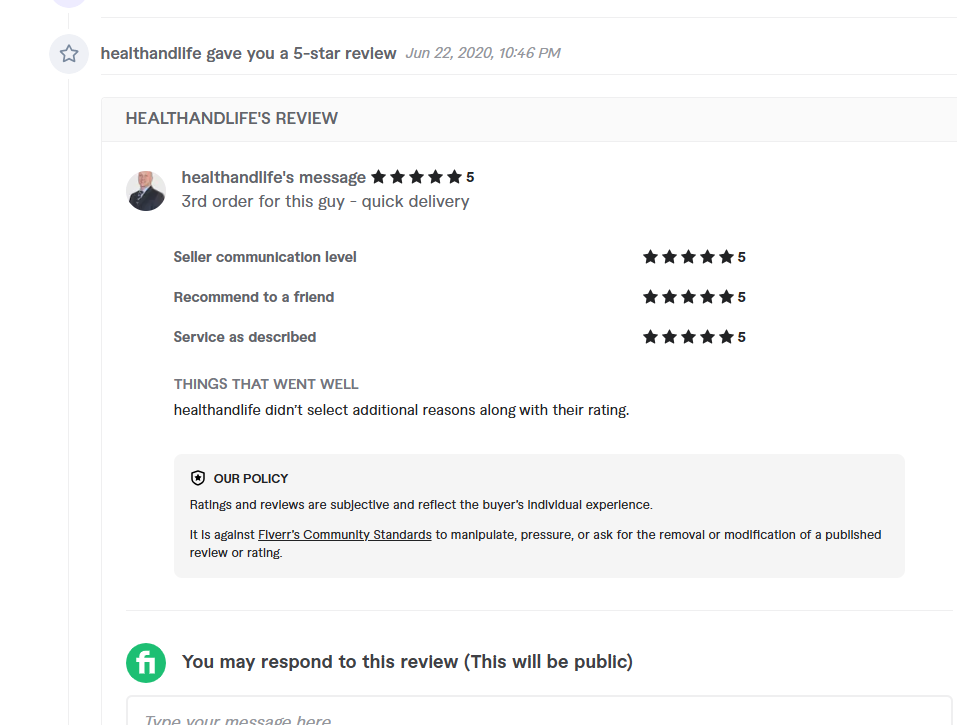Click 'You may respond to this review' heading

click(x=407, y=662)
